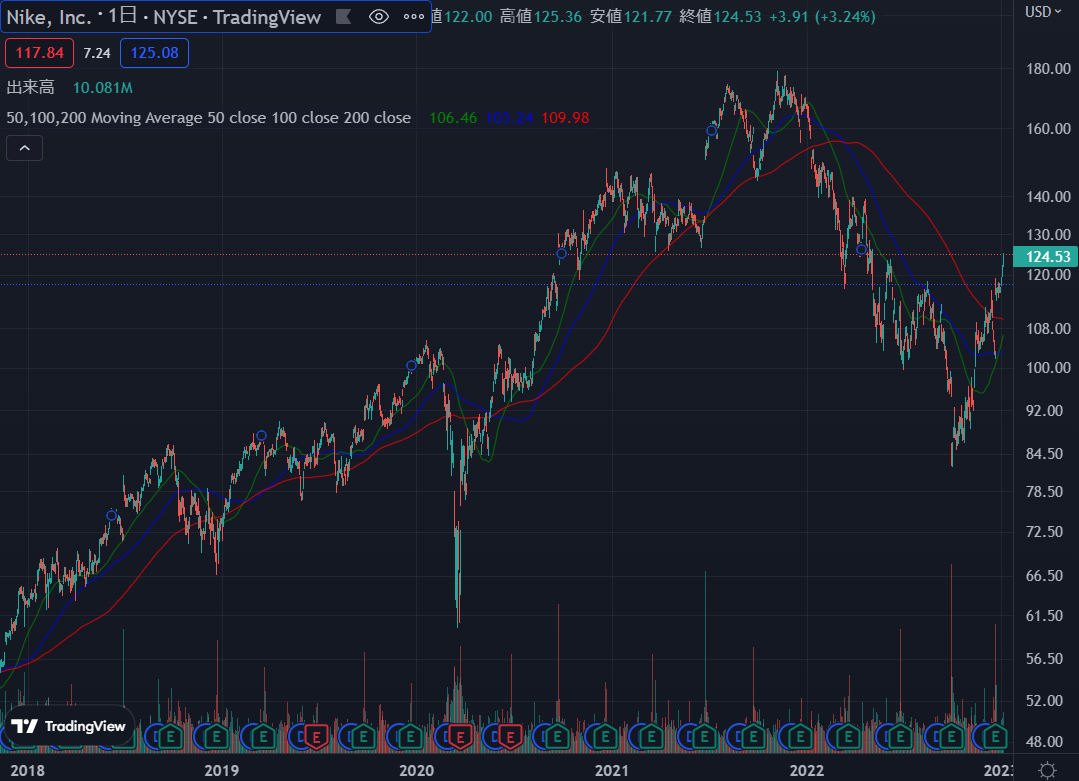Open the three-dot more options menu

[x=414, y=17]
